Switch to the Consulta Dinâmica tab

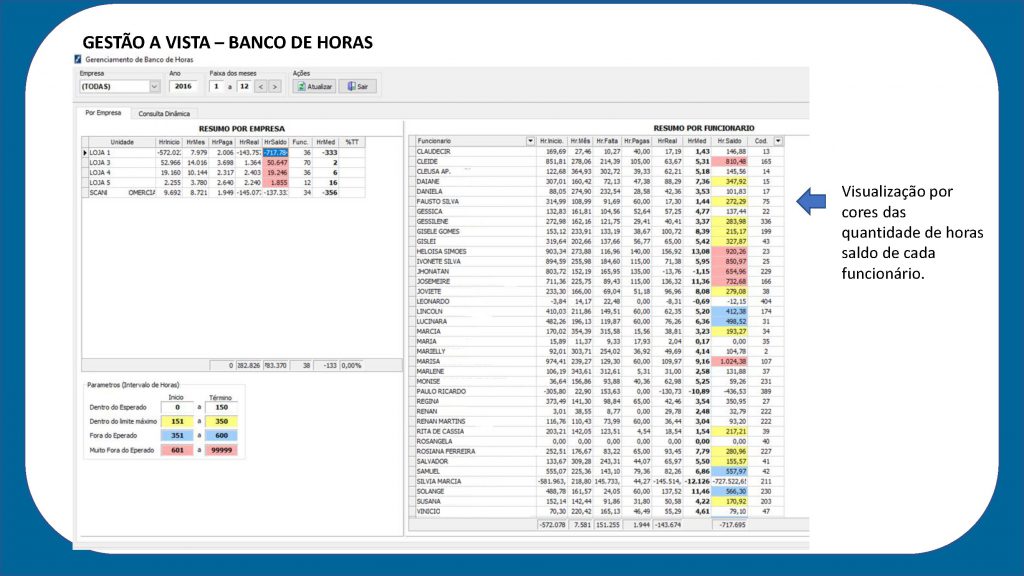coord(164,114)
